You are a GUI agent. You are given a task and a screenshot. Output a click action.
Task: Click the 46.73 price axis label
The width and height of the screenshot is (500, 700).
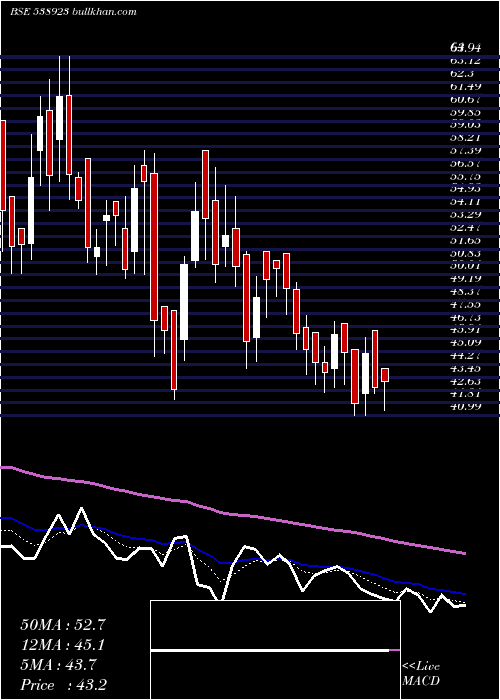click(465, 317)
